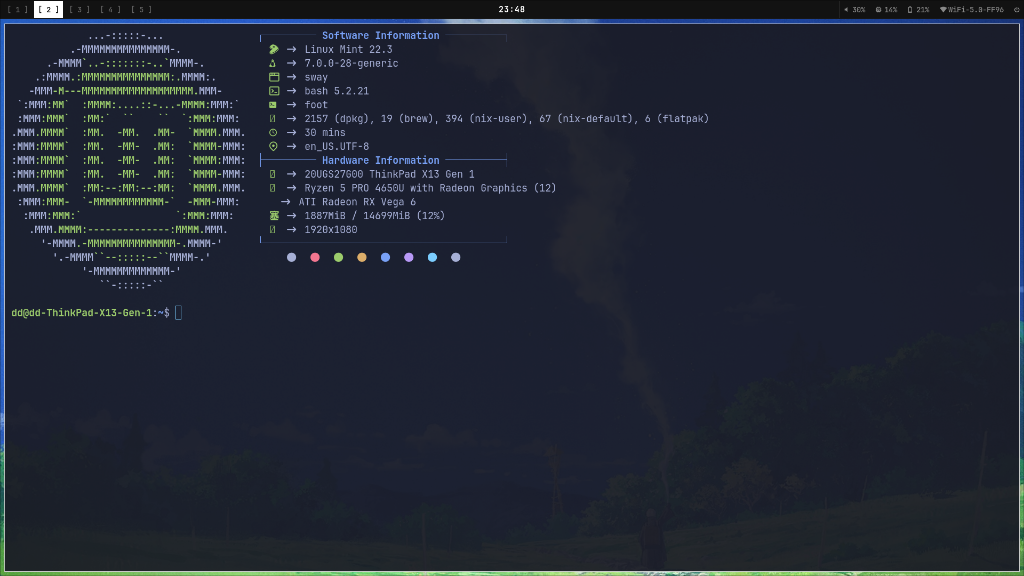Go to workspace 4
Image resolution: width=1024 pixels, height=576 pixels.
pyautogui.click(x=110, y=9)
